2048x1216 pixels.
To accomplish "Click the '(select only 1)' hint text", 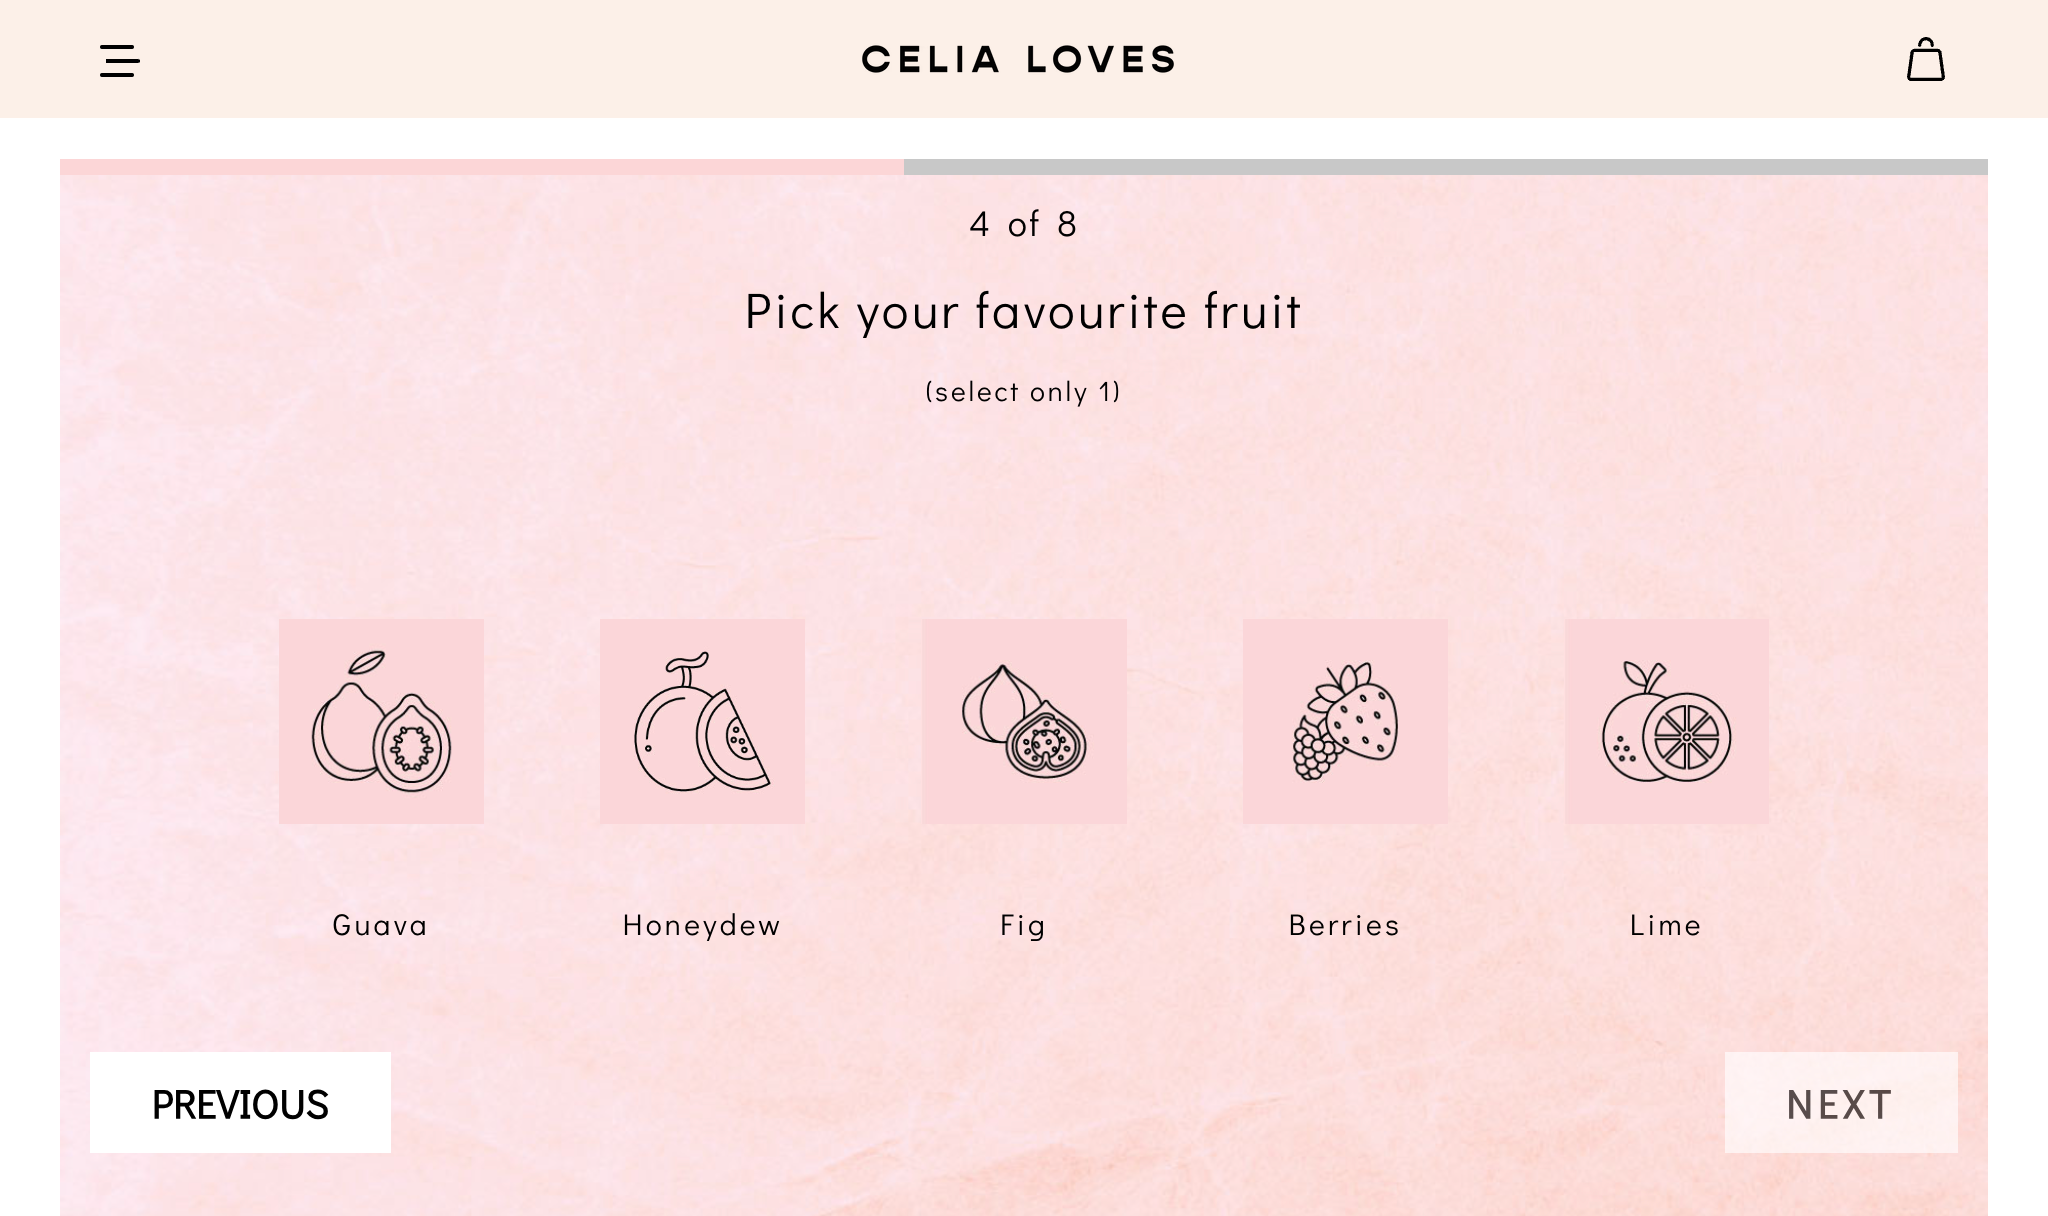I will [x=1023, y=391].
